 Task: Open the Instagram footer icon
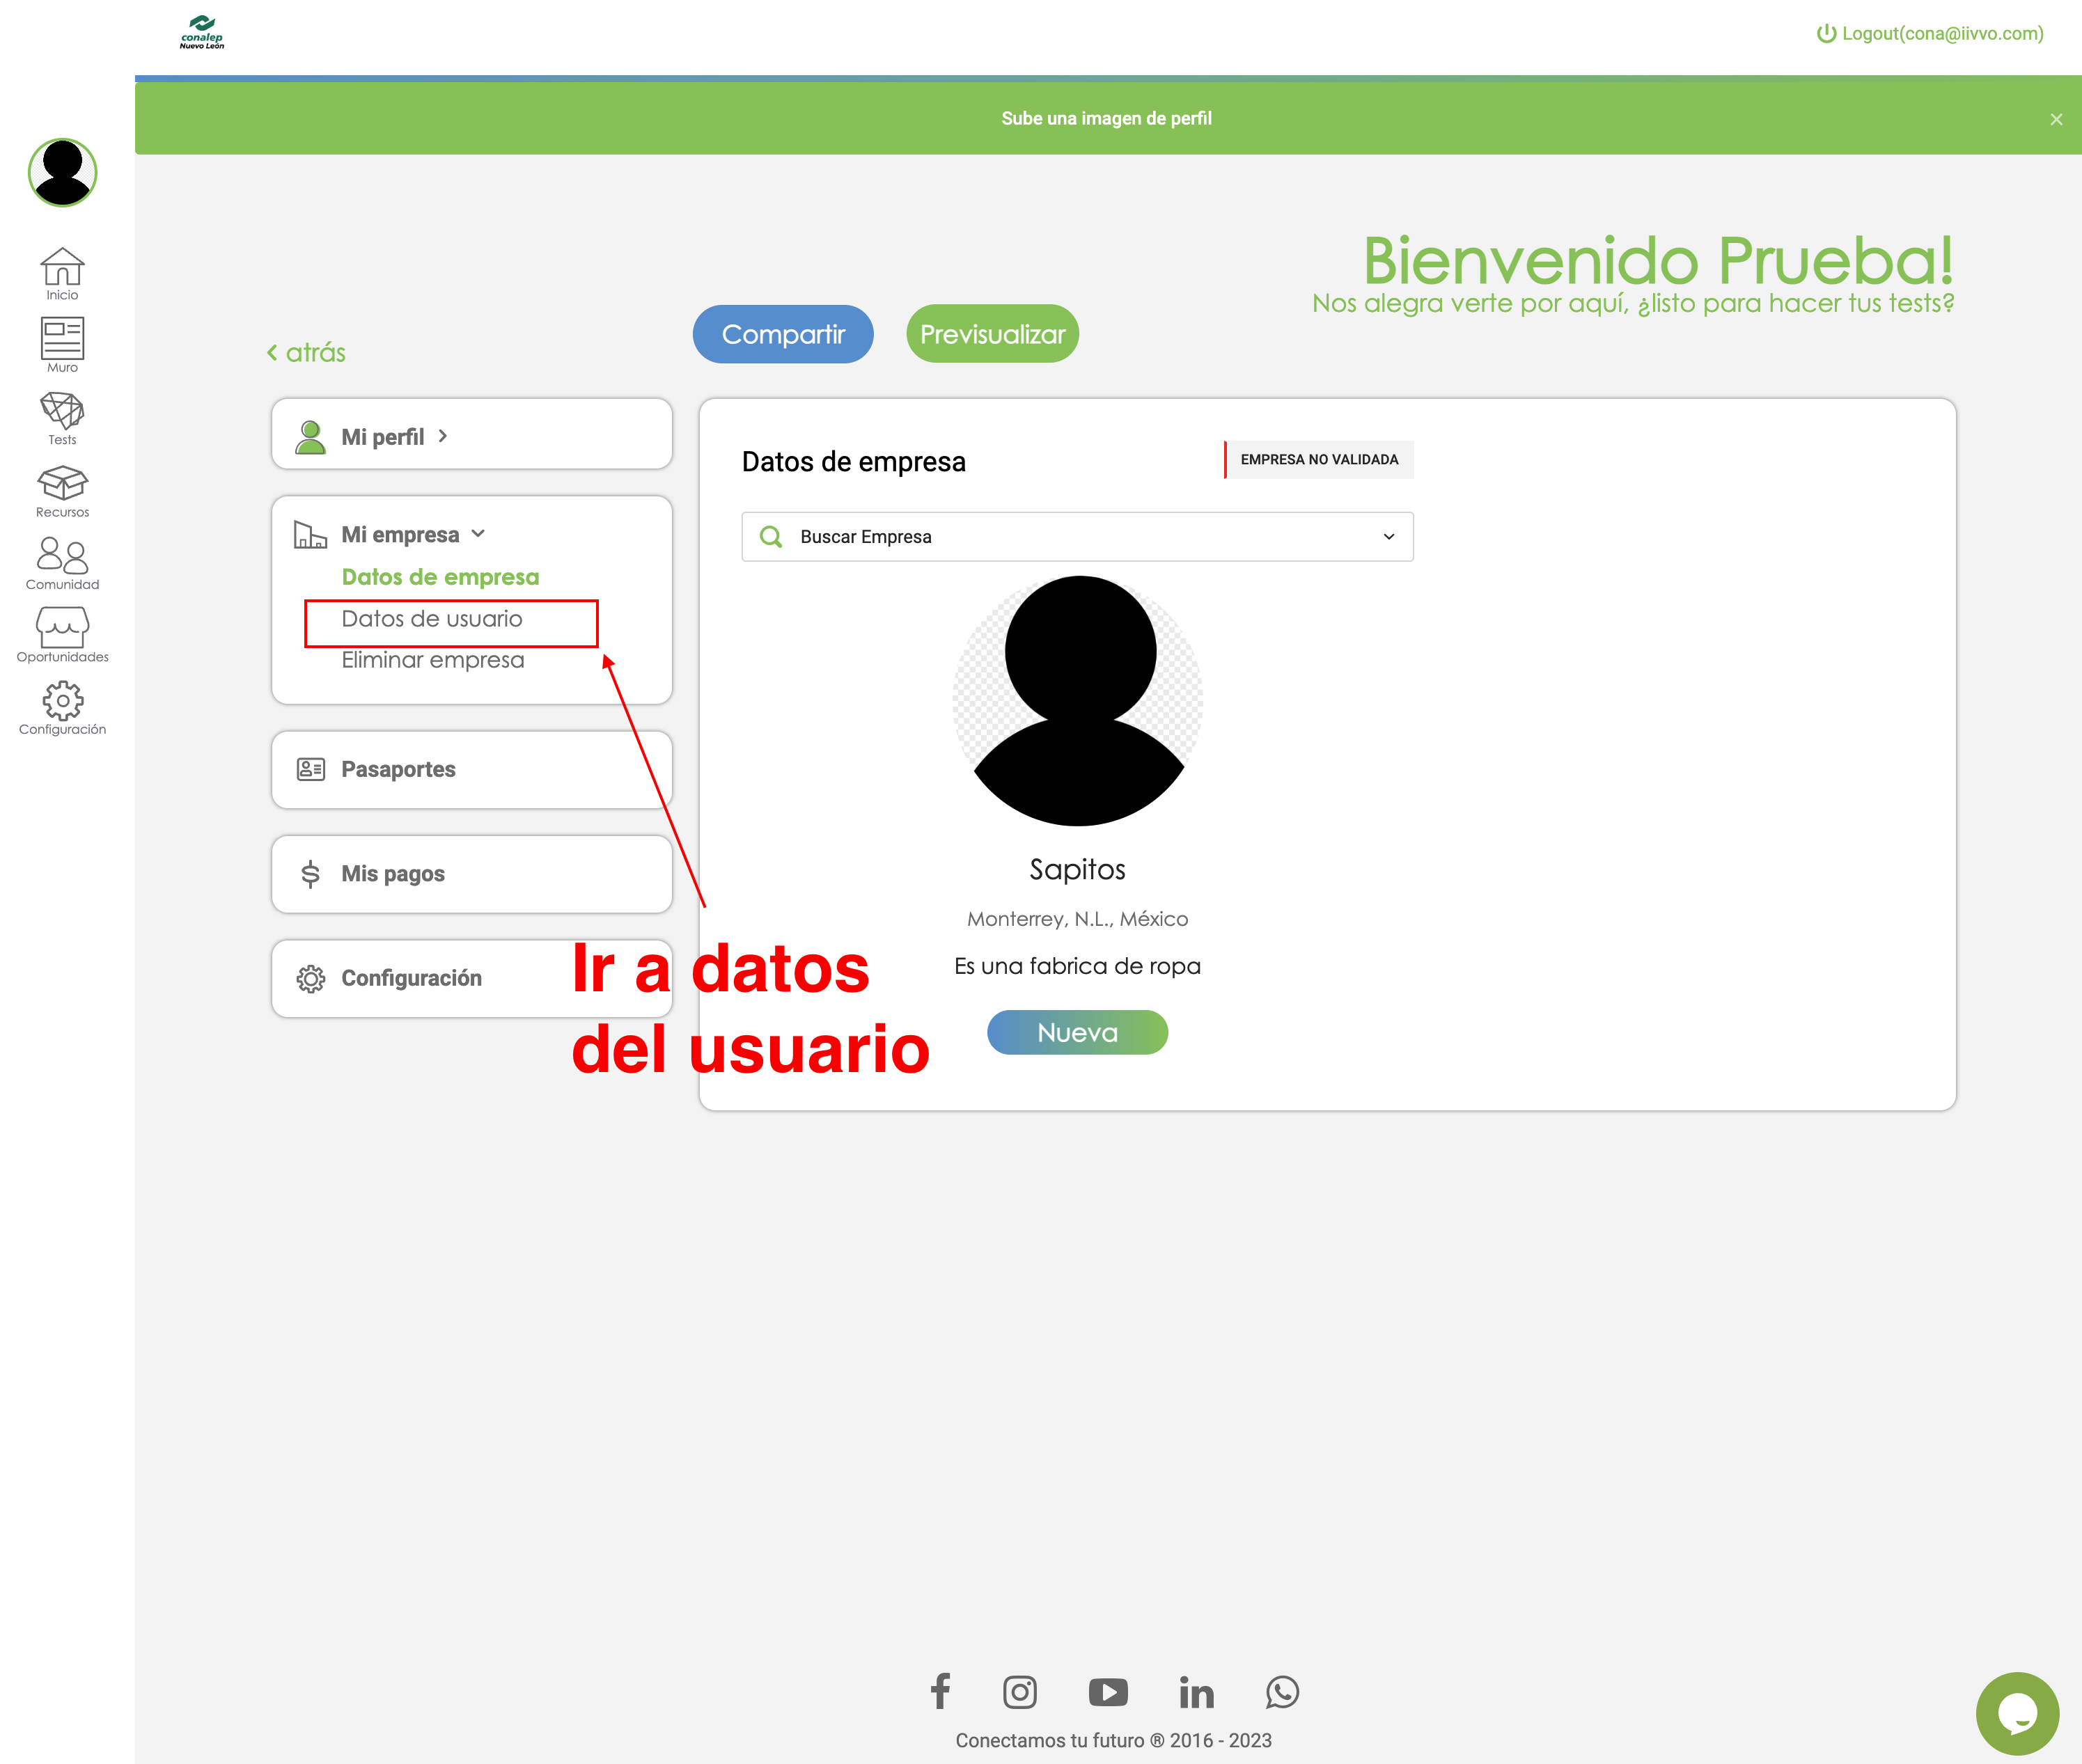coord(1020,1692)
